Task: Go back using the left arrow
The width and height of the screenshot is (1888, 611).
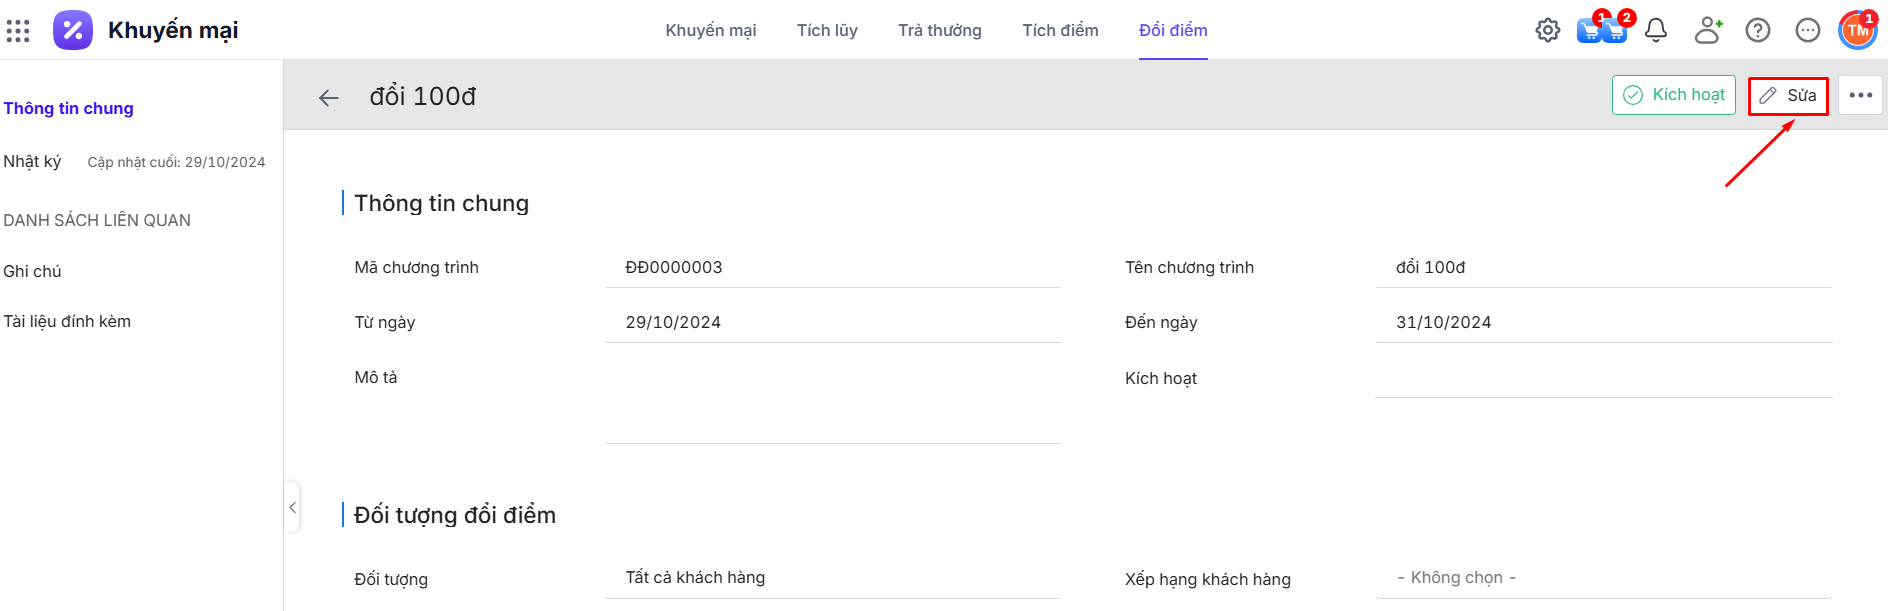Action: pos(328,97)
